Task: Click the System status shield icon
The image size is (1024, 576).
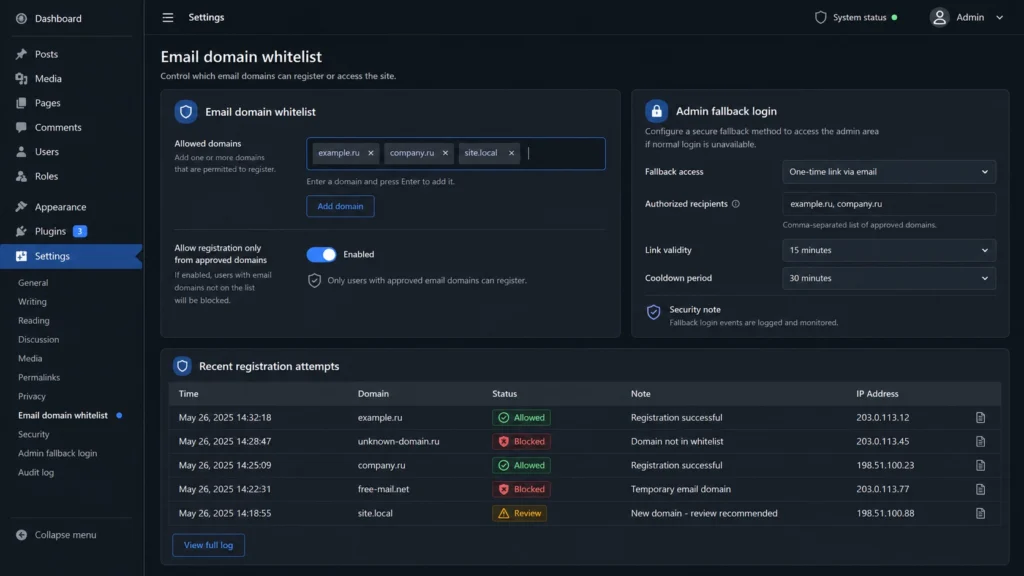Action: pyautogui.click(x=820, y=18)
